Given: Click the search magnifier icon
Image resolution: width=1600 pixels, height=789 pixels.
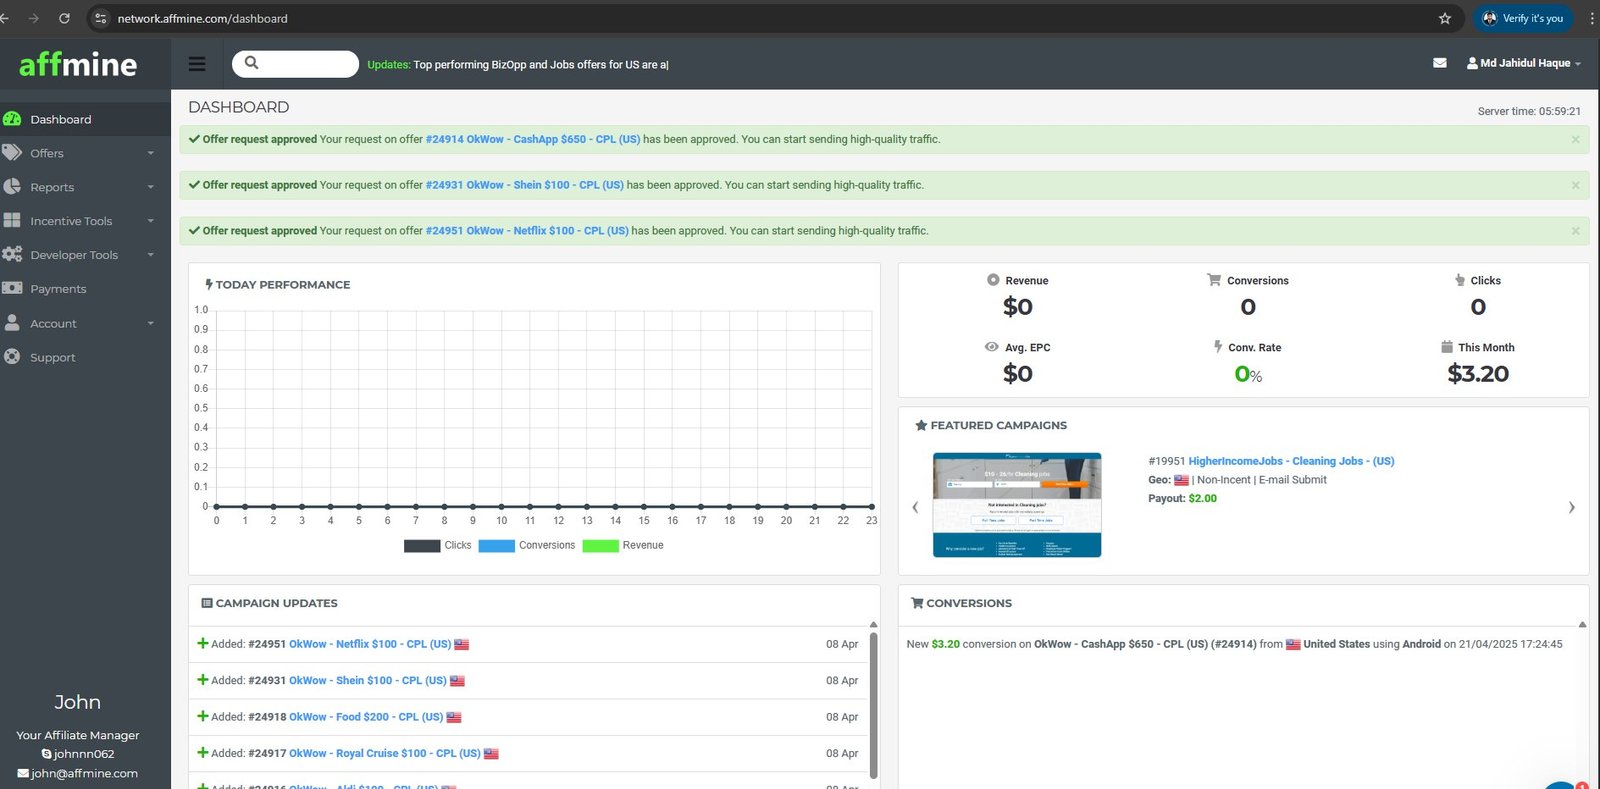Looking at the screenshot, I should [x=251, y=63].
